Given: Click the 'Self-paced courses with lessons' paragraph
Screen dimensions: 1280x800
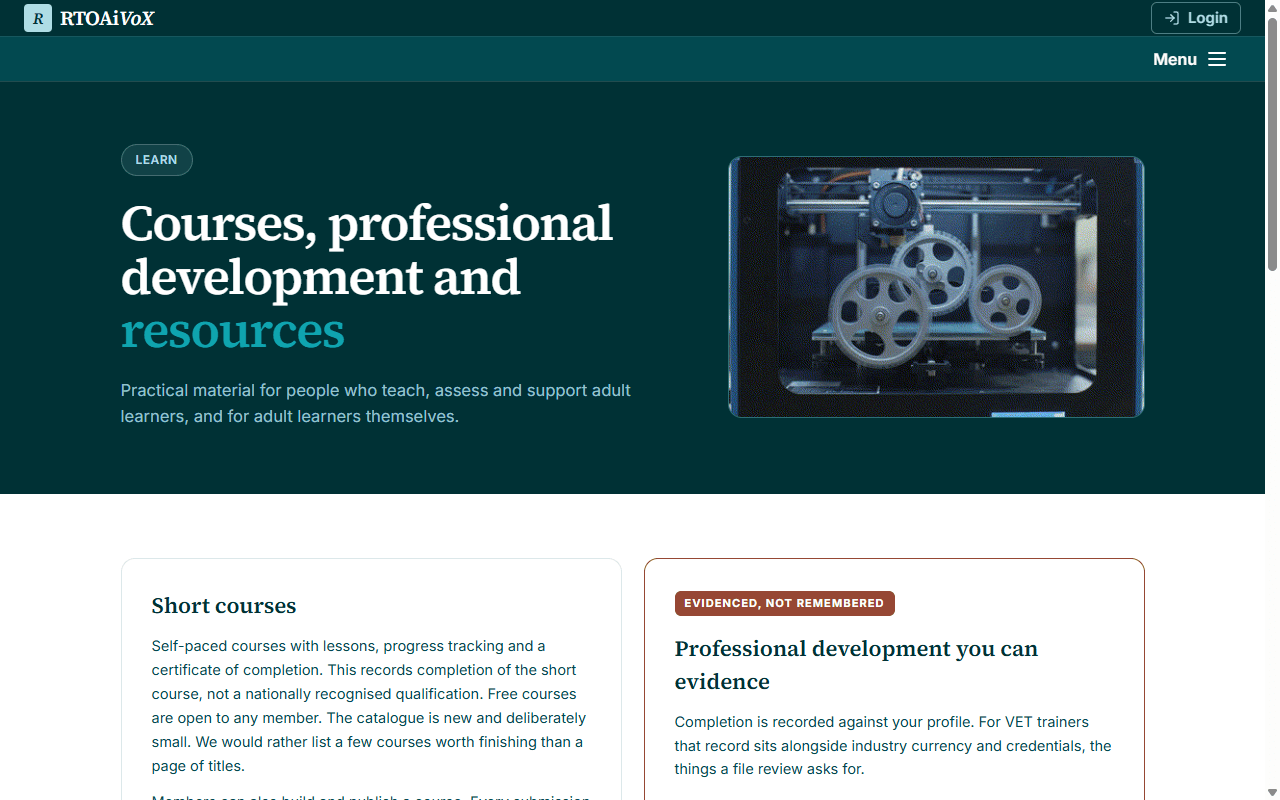Looking at the screenshot, I should coord(369,706).
